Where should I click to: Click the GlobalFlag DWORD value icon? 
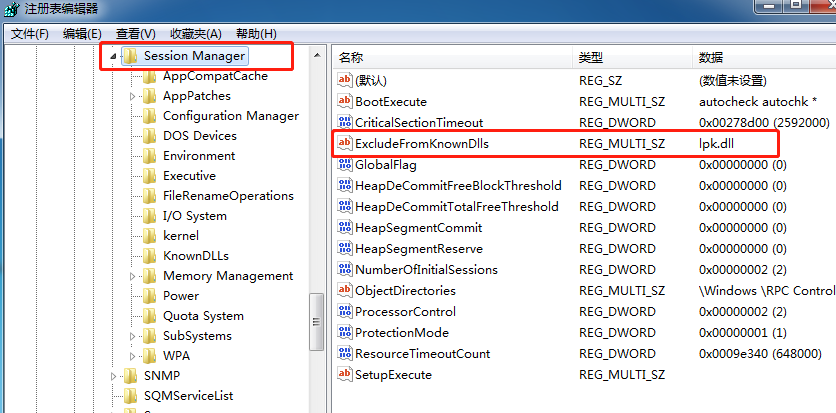click(346, 165)
